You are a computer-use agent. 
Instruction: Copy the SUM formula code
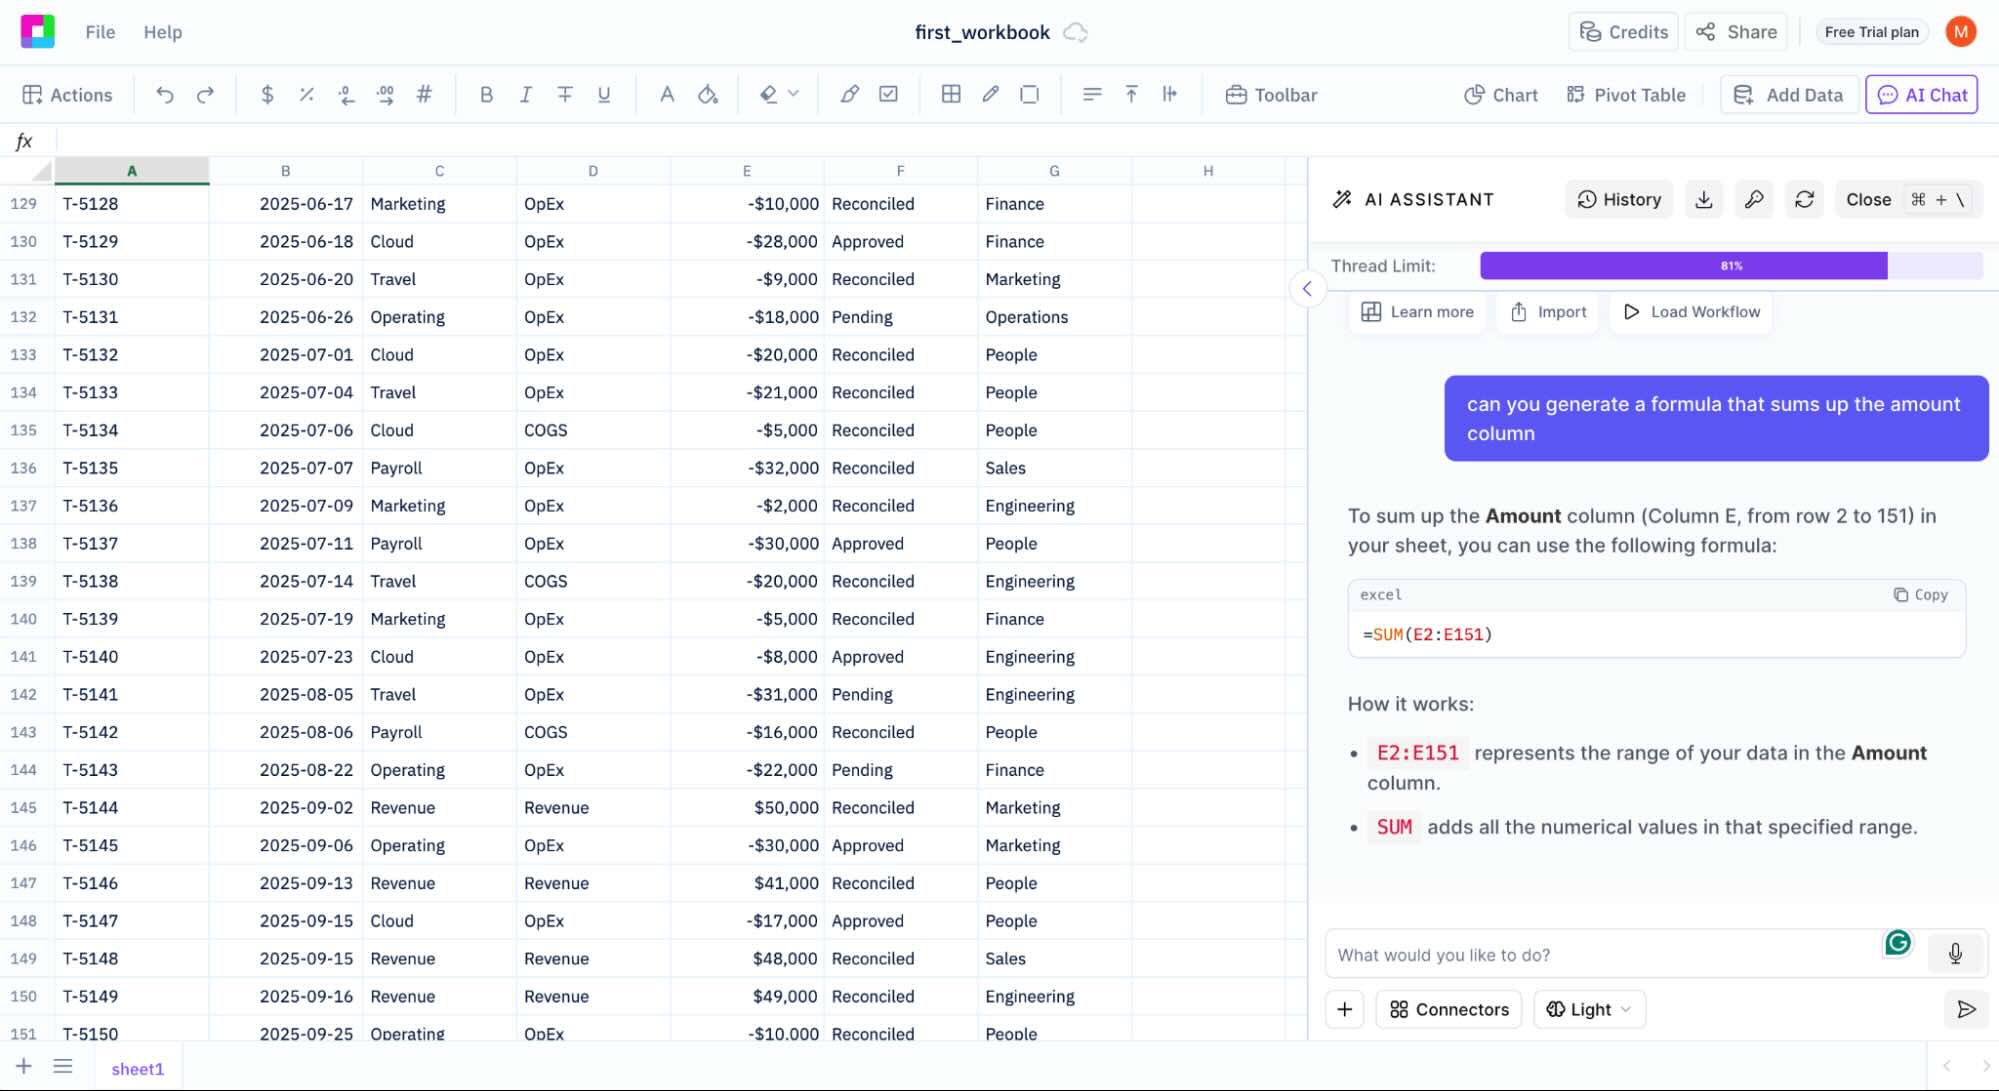tap(1920, 595)
